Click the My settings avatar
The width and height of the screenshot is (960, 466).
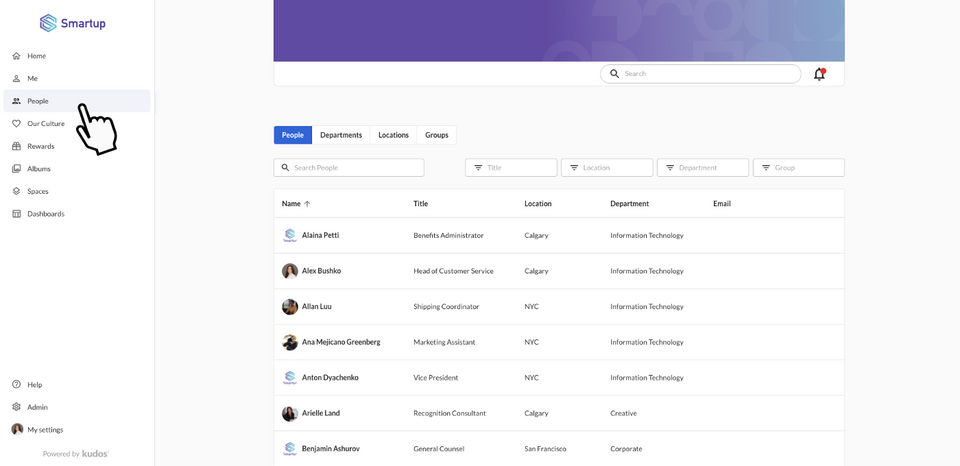17,429
